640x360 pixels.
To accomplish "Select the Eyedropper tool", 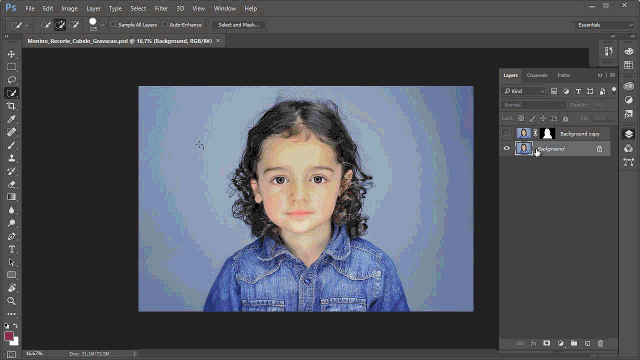I will point(11,119).
